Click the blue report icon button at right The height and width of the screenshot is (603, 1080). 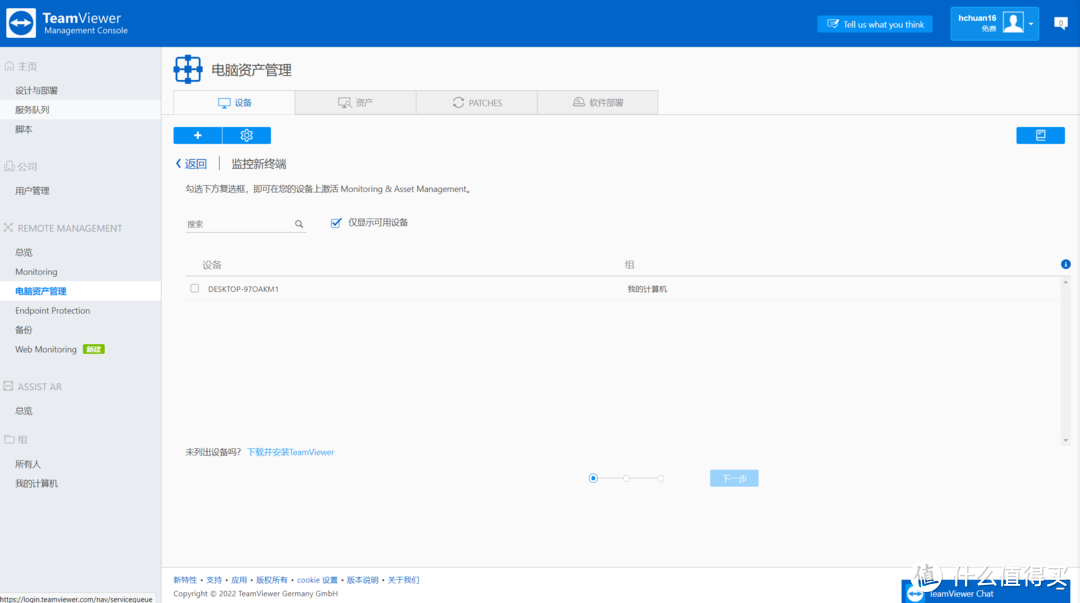point(1040,136)
